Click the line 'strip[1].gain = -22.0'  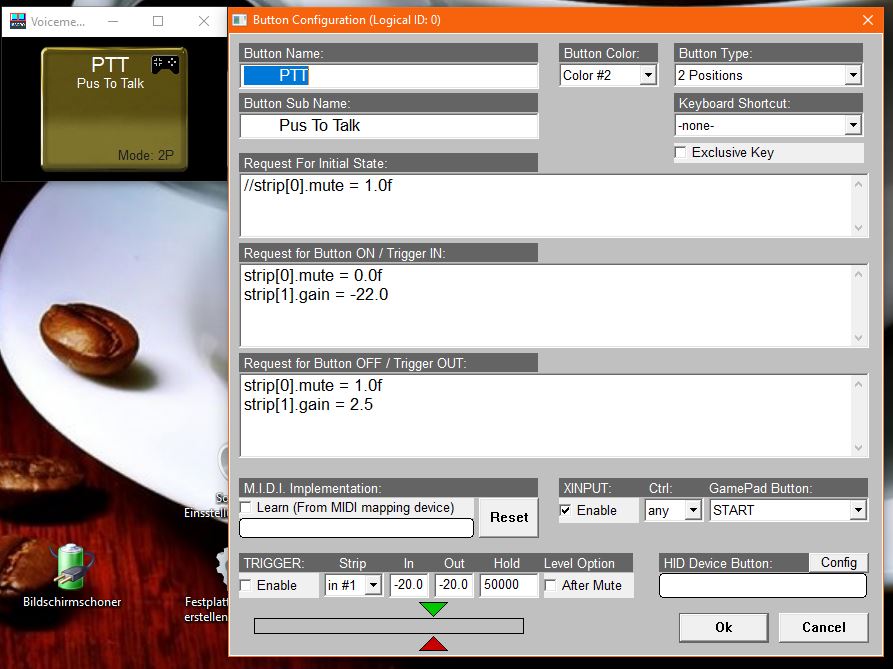tap(316, 295)
